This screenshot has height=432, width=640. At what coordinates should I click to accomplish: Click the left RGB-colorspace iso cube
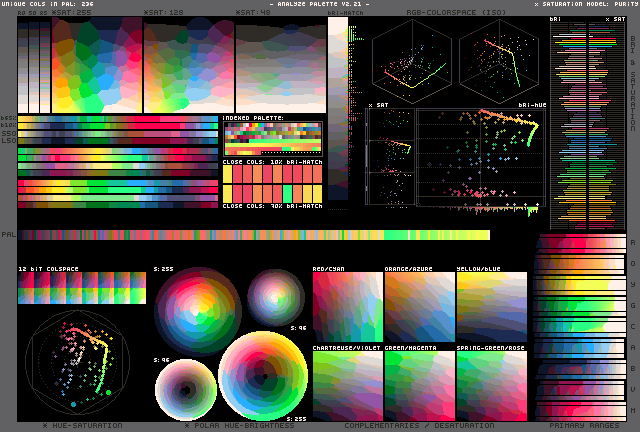[x=411, y=58]
